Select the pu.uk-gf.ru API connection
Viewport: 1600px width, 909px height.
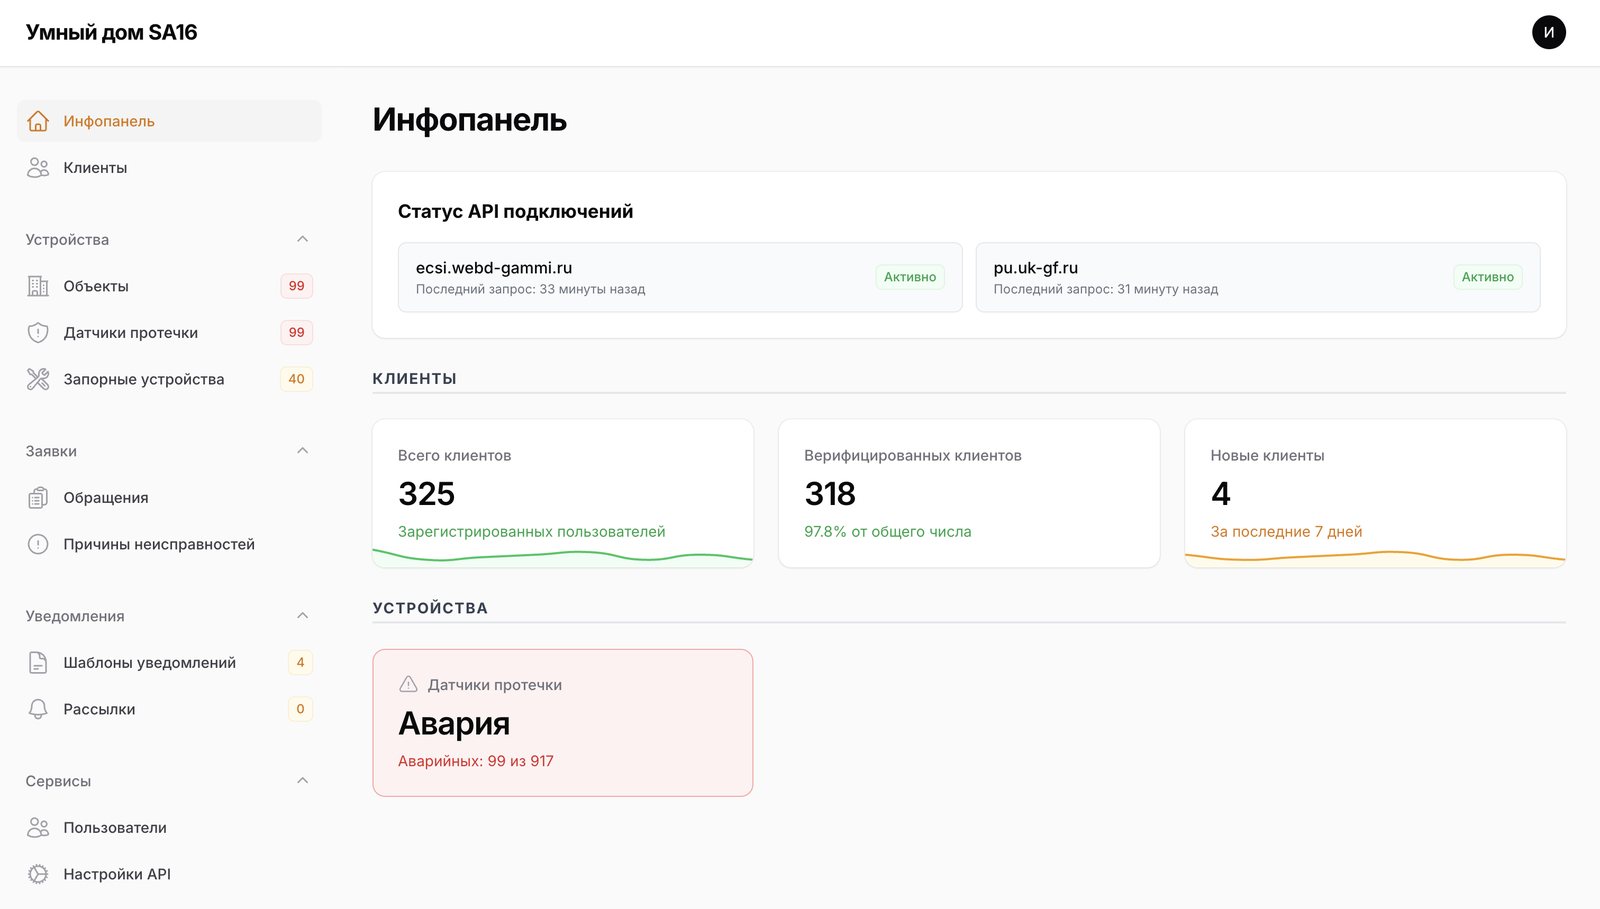click(1258, 277)
